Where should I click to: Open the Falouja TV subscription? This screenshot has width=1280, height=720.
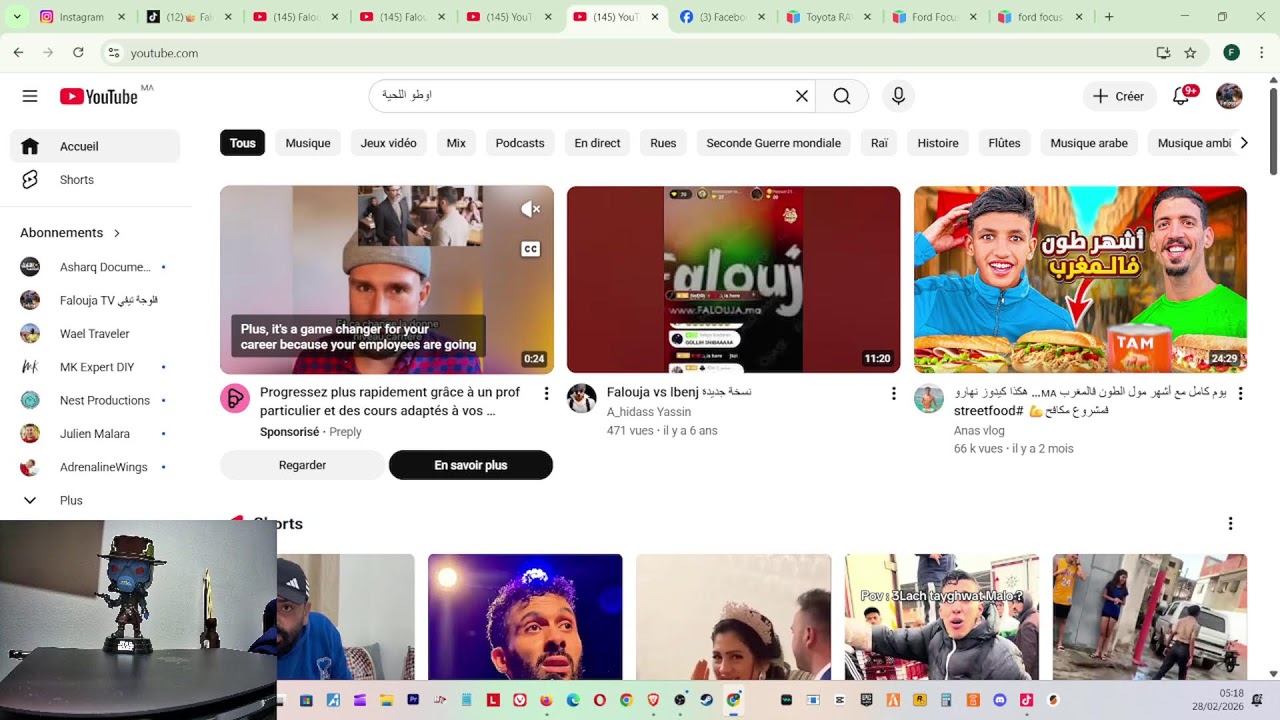[95, 300]
